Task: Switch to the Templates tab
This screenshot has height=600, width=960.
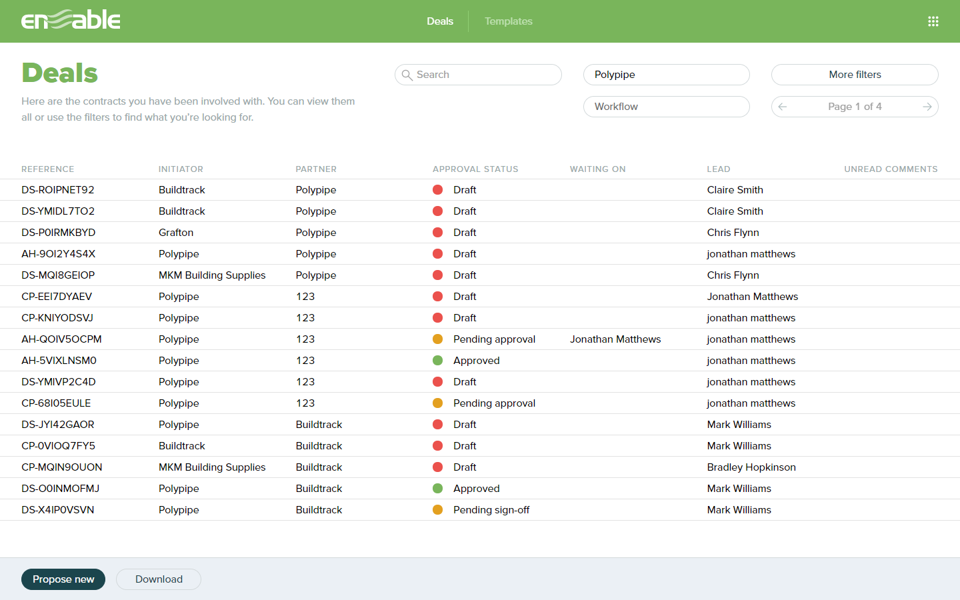Action: [508, 20]
